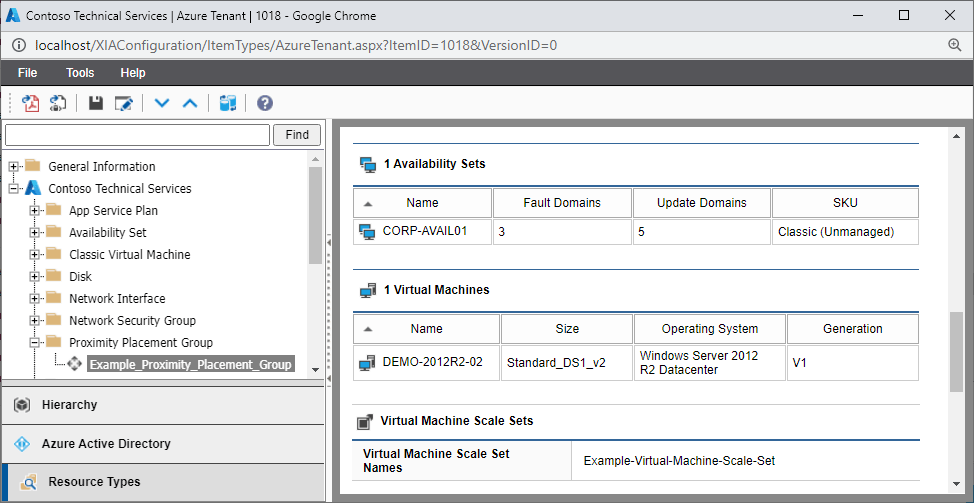The height and width of the screenshot is (503, 974).
Task: Click the export to XML document icon
Action: coord(58,103)
